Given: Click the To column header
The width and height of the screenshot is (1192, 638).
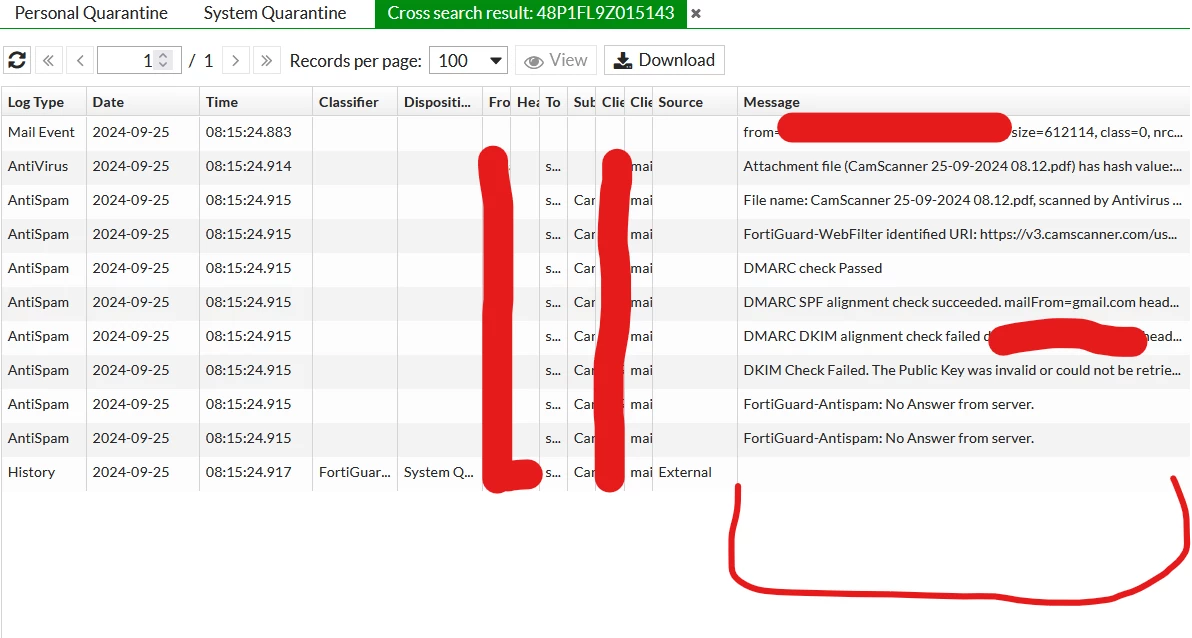Looking at the screenshot, I should pos(553,102).
